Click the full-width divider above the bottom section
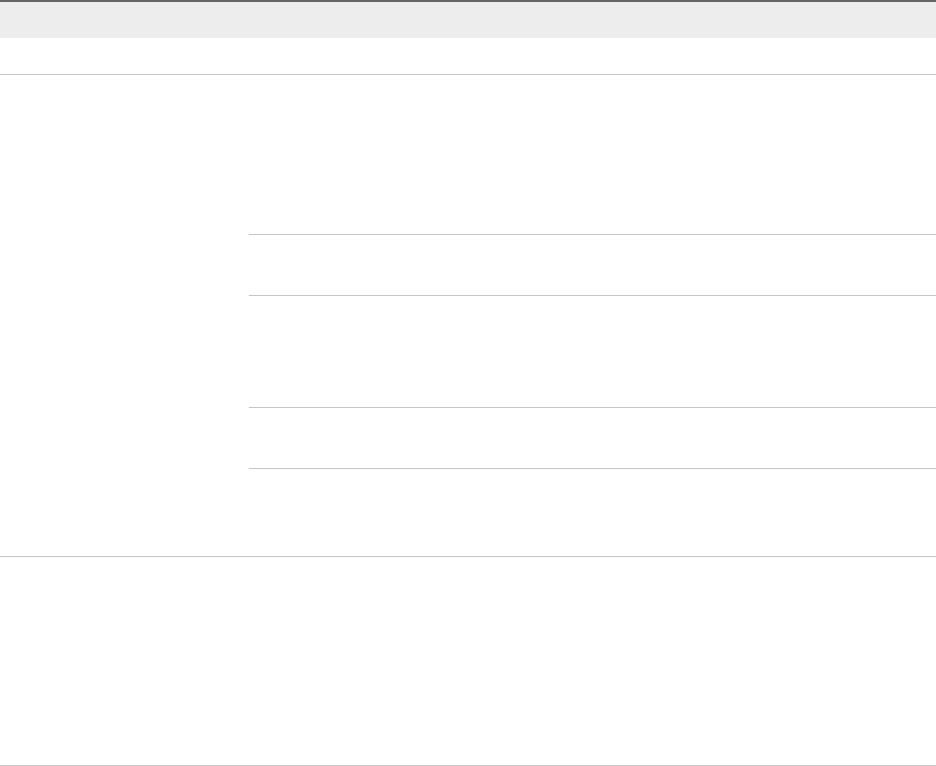This screenshot has width=936, height=766. click(468, 556)
